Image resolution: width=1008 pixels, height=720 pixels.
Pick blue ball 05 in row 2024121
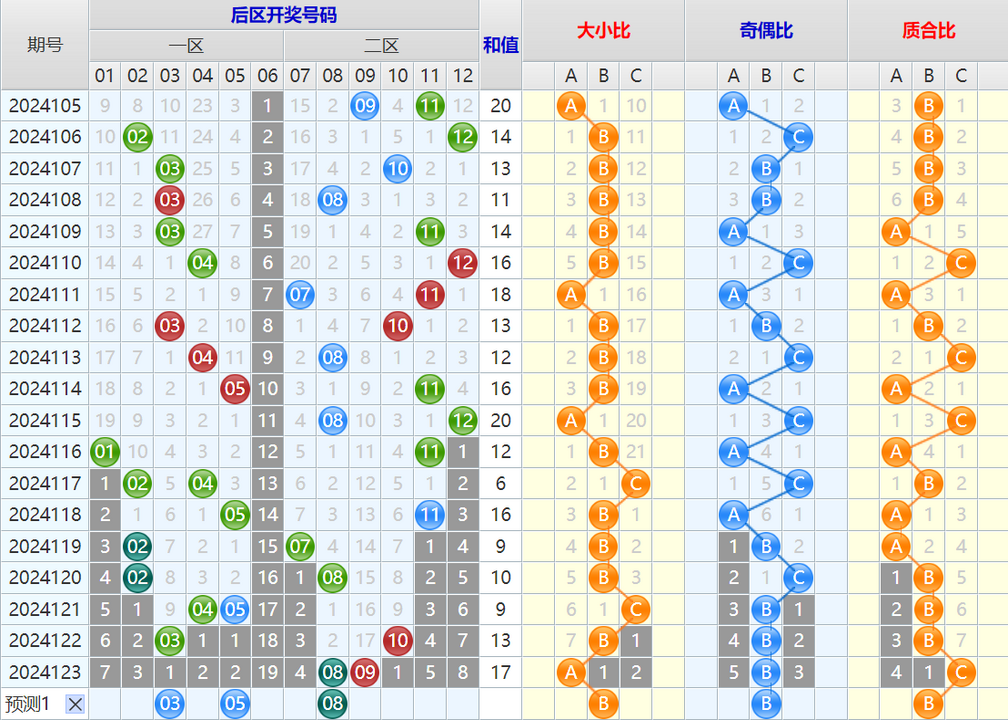click(235, 609)
